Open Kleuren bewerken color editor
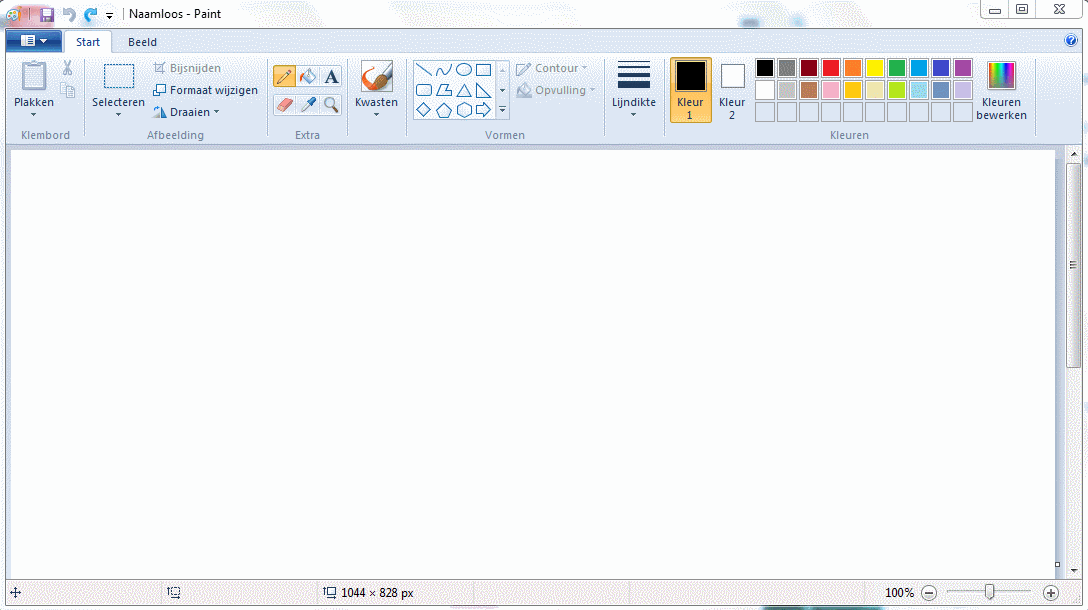Viewport: 1088px width, 610px height. coord(1001,90)
